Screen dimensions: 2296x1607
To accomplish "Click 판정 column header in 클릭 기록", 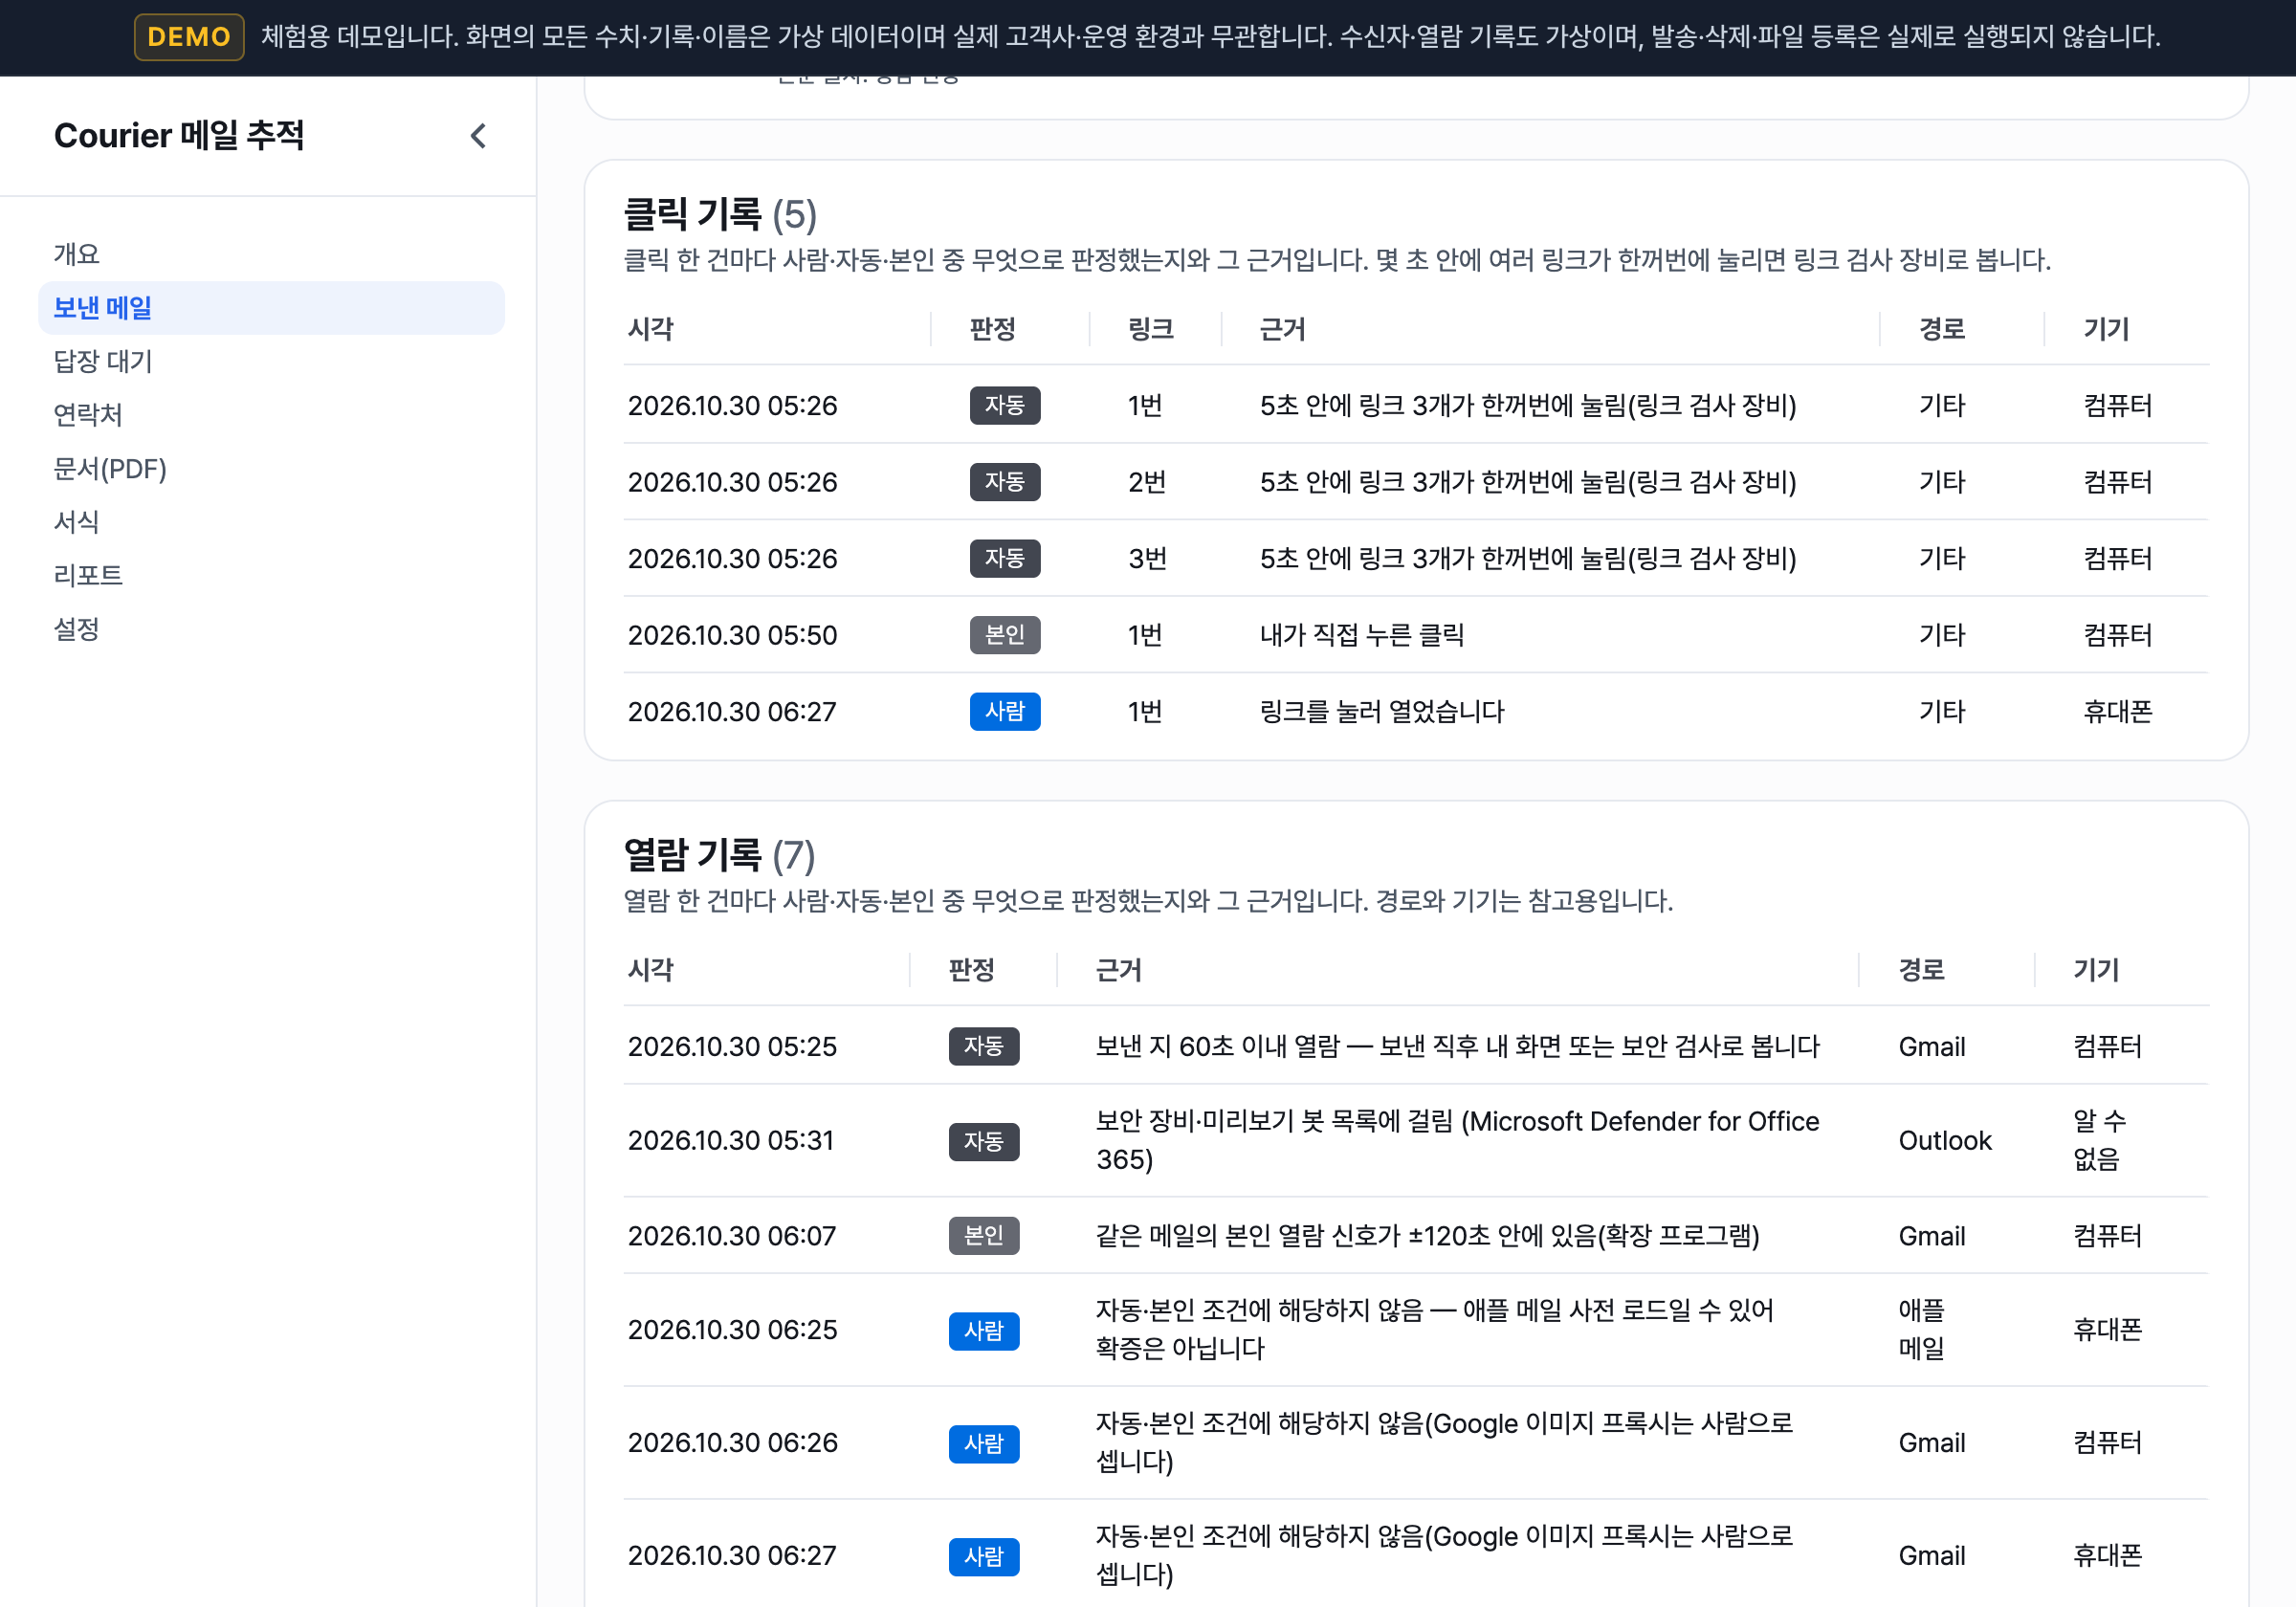I will pyautogui.click(x=993, y=329).
